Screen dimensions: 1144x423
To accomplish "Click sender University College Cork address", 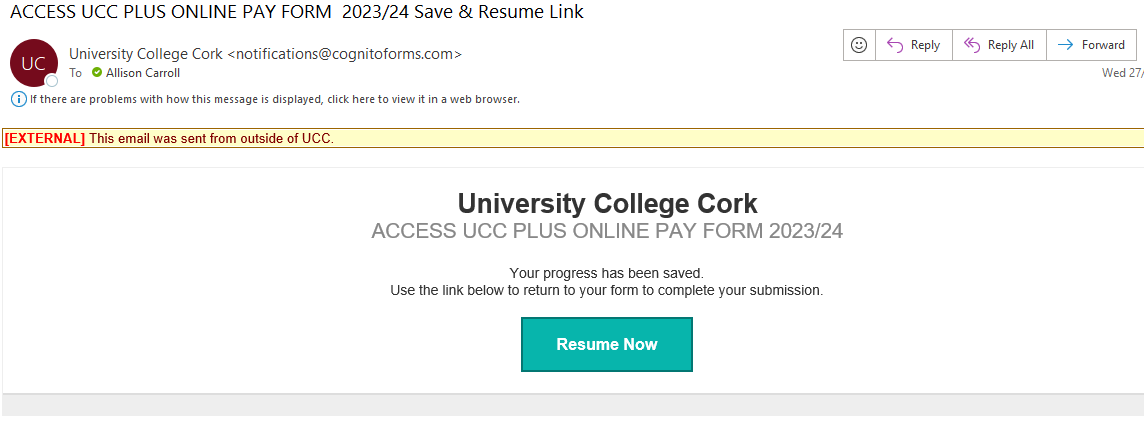I will click(265, 54).
